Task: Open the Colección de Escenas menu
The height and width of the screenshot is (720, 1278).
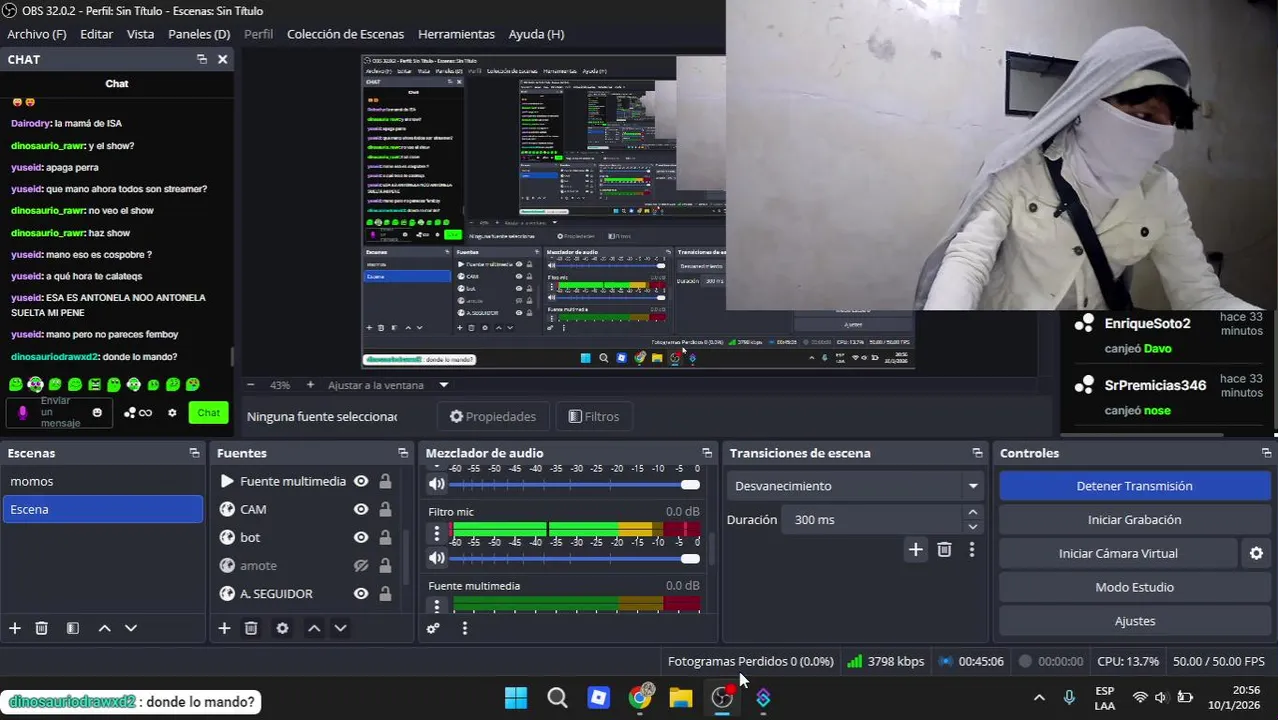Action: tap(345, 34)
